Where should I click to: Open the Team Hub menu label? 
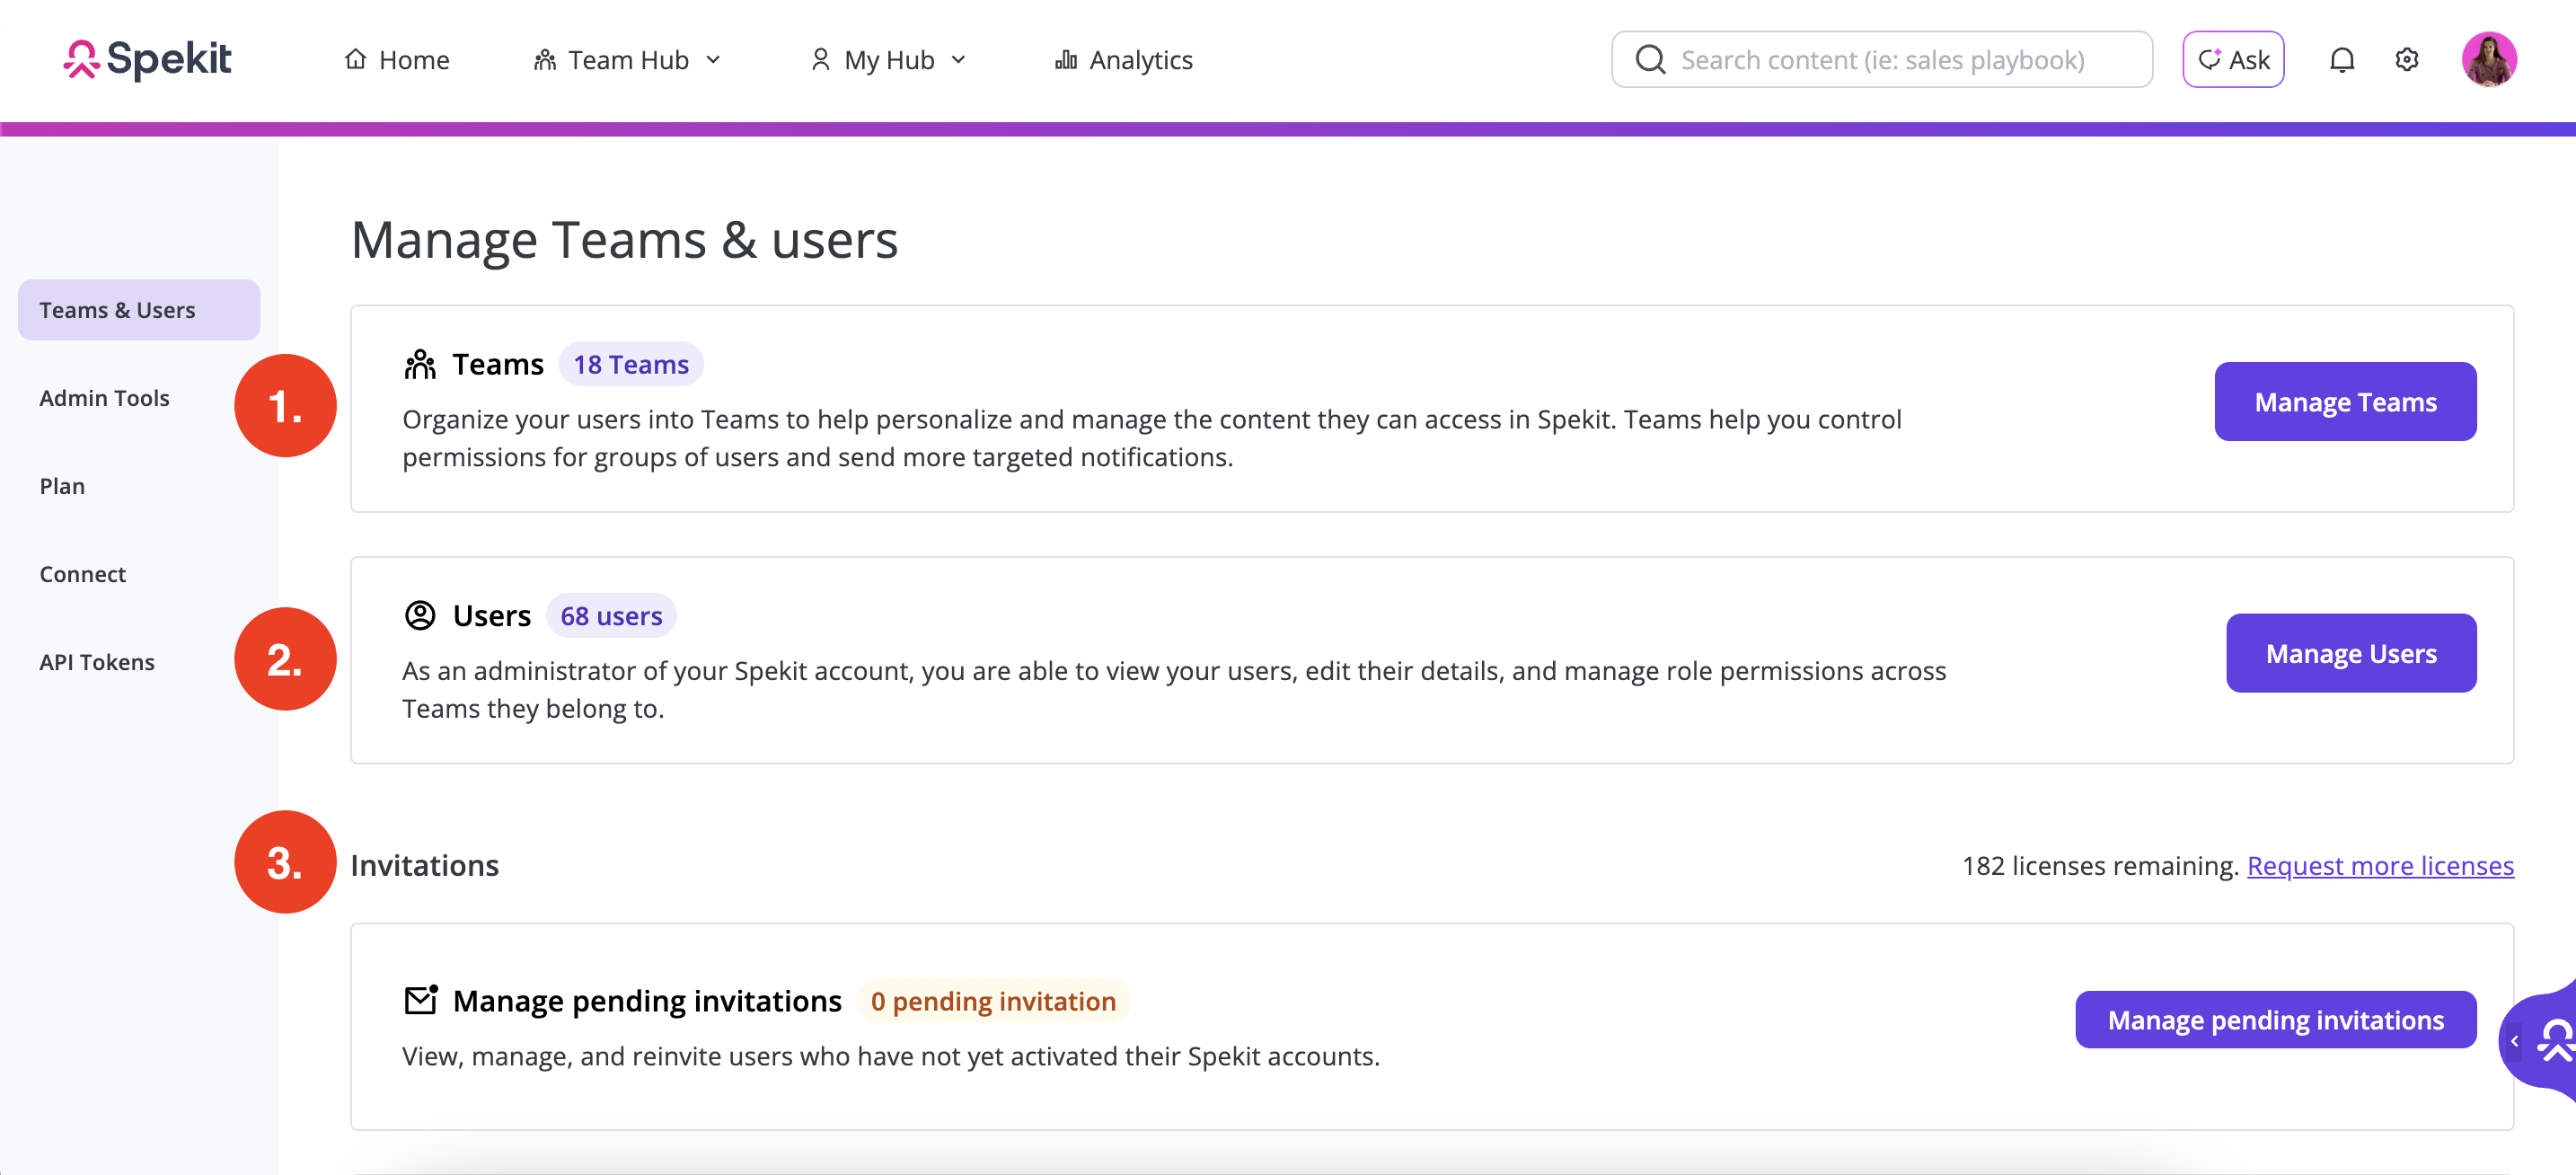628,60
